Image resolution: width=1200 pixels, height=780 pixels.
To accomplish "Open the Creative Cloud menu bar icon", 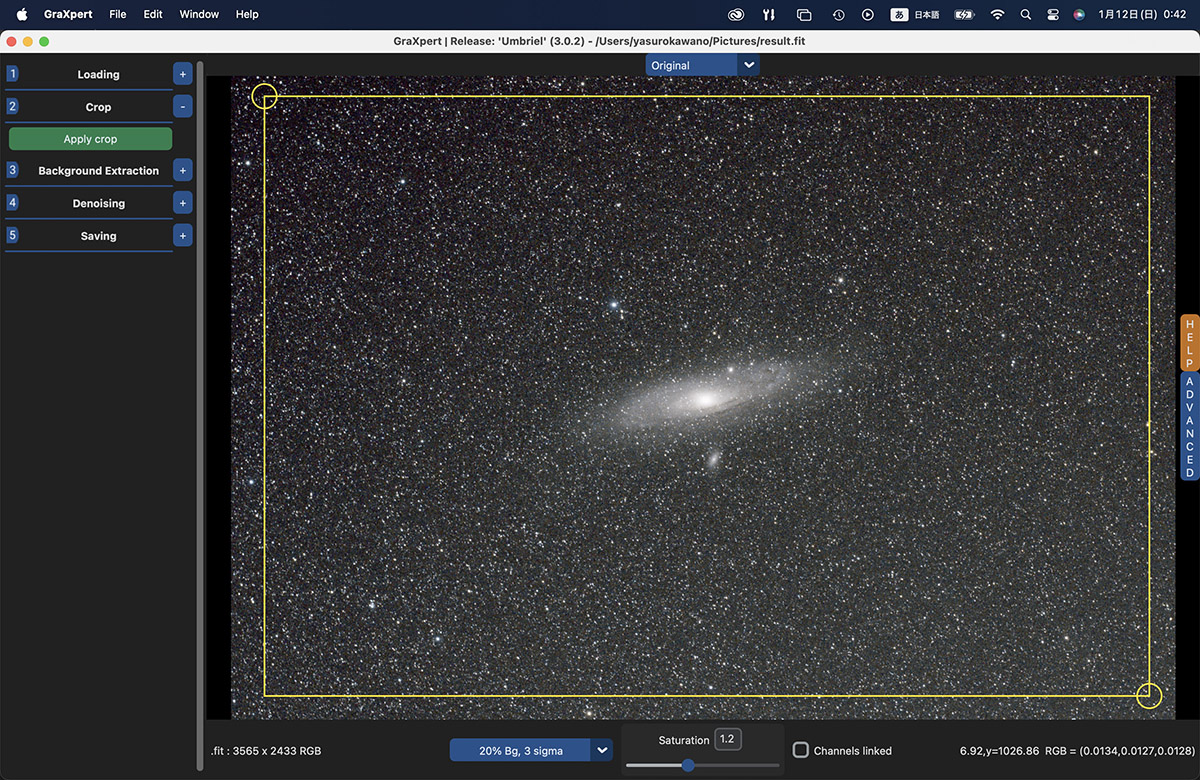I will click(x=736, y=15).
